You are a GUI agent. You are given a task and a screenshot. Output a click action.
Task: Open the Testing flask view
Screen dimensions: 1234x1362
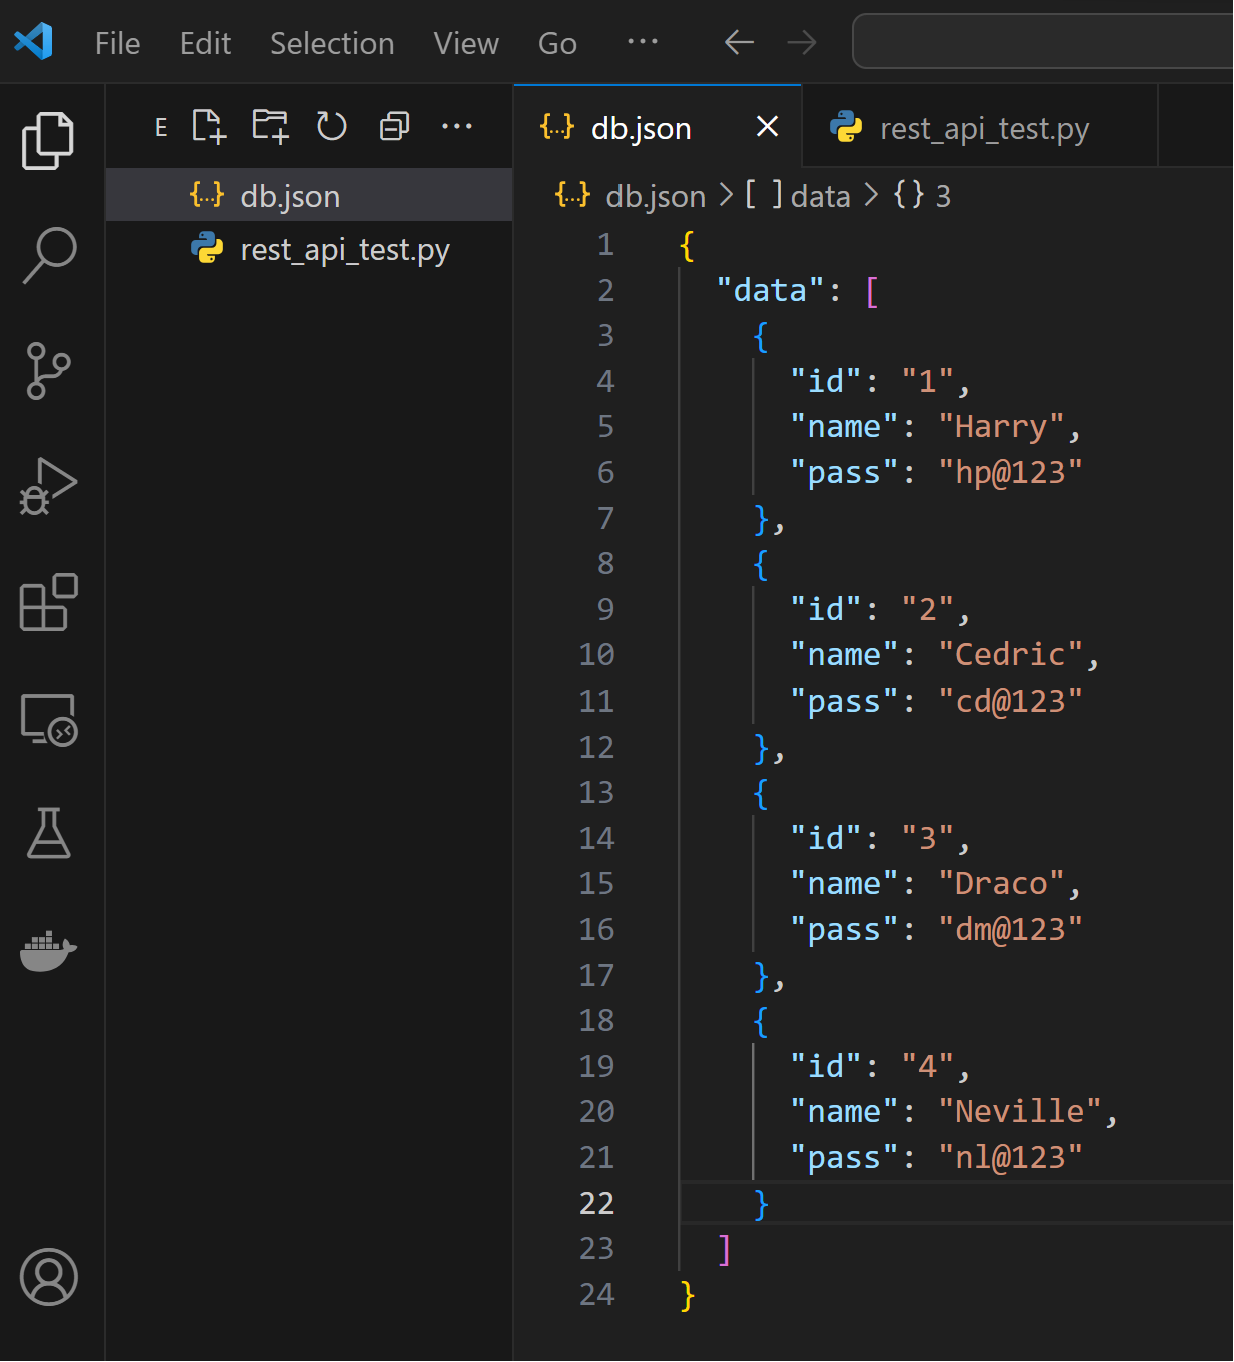[48, 833]
